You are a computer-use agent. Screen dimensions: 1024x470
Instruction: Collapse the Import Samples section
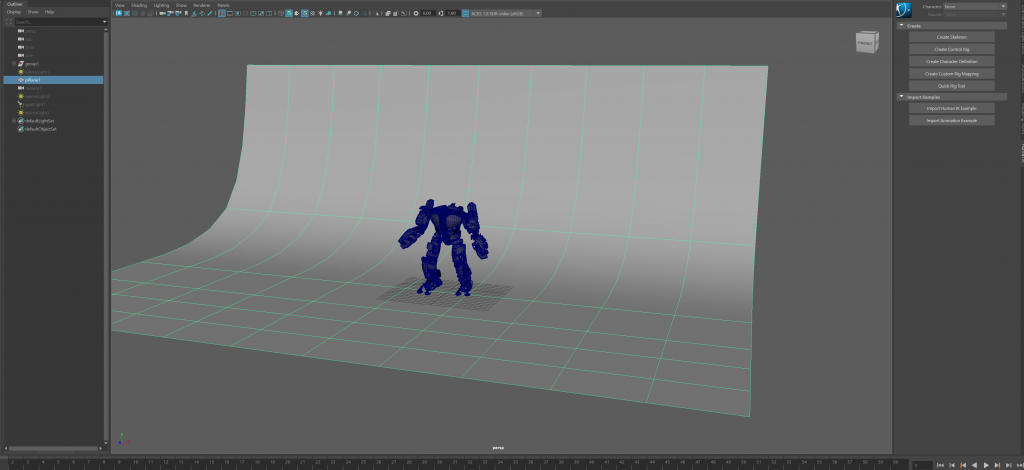[901, 97]
